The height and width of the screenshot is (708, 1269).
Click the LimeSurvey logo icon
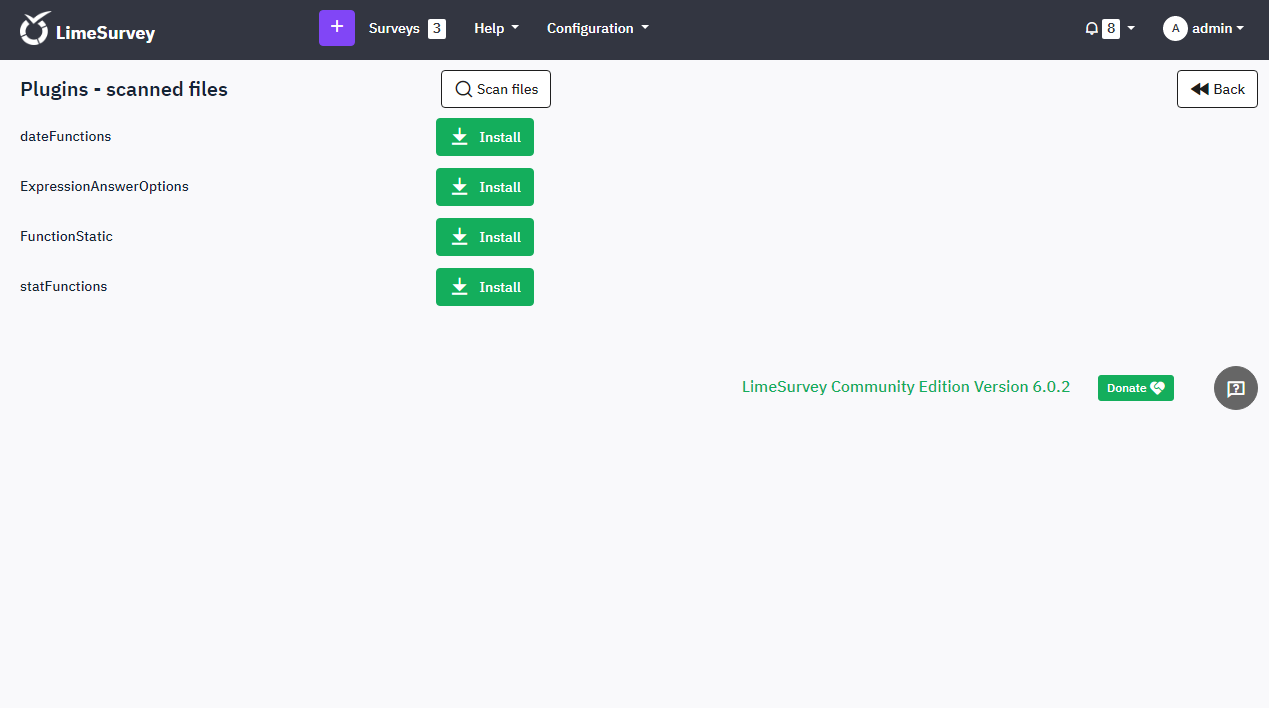coord(35,29)
